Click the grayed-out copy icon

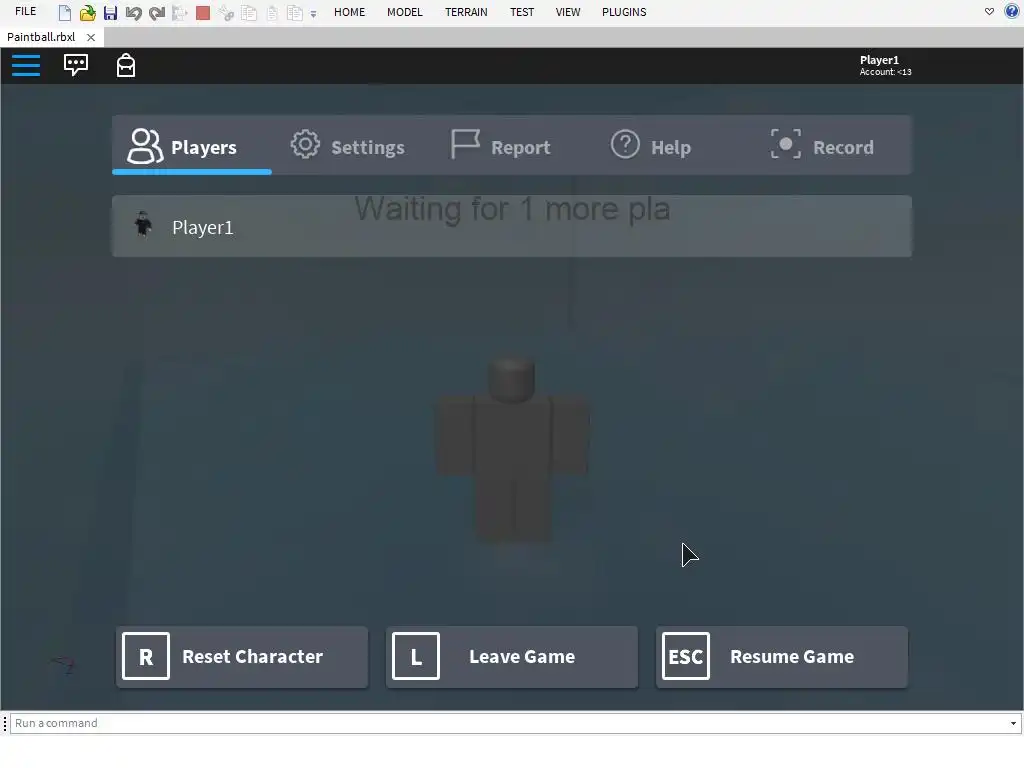[x=249, y=12]
